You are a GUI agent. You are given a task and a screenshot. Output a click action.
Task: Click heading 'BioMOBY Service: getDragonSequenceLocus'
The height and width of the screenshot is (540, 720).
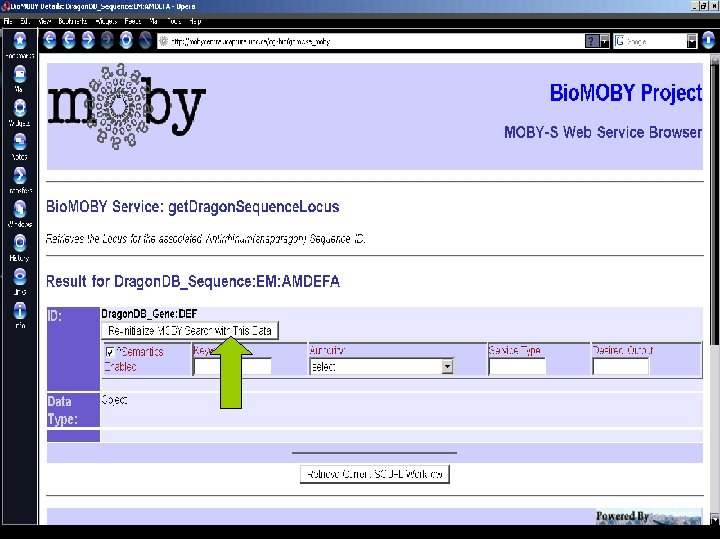(x=192, y=207)
